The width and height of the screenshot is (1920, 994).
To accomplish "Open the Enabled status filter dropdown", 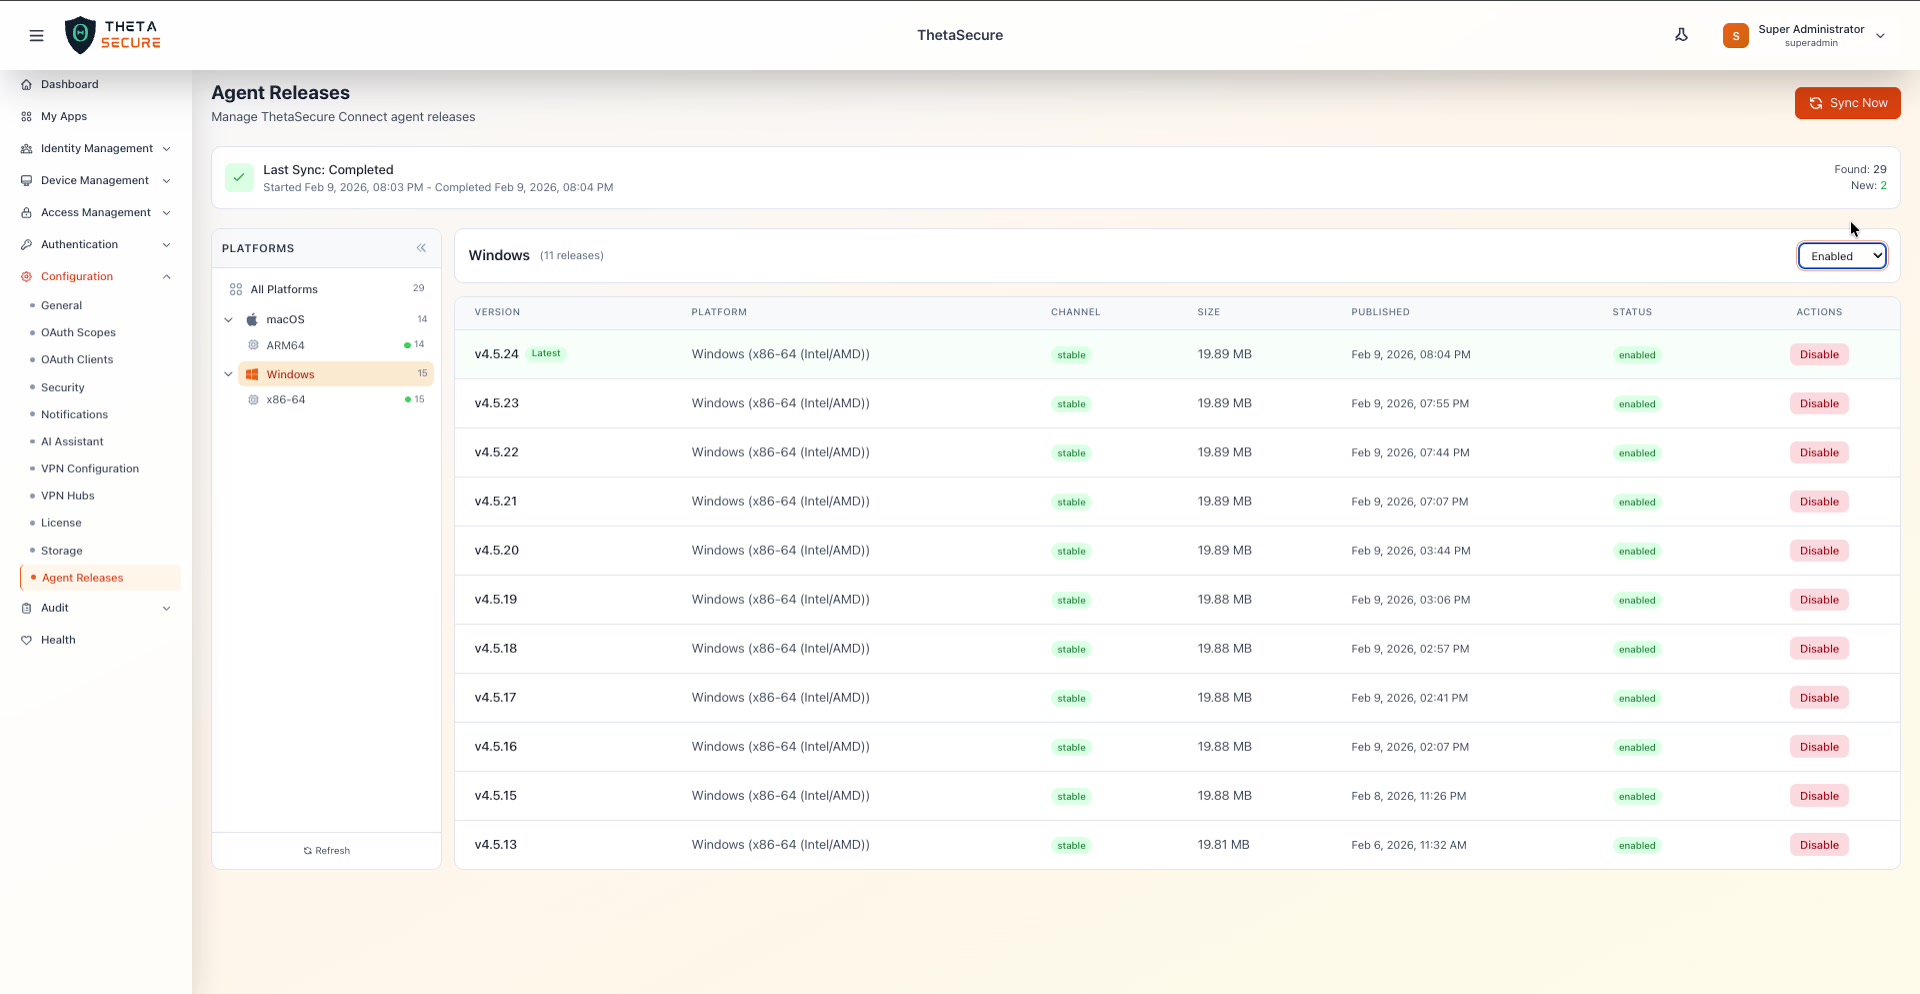I will pyautogui.click(x=1841, y=255).
